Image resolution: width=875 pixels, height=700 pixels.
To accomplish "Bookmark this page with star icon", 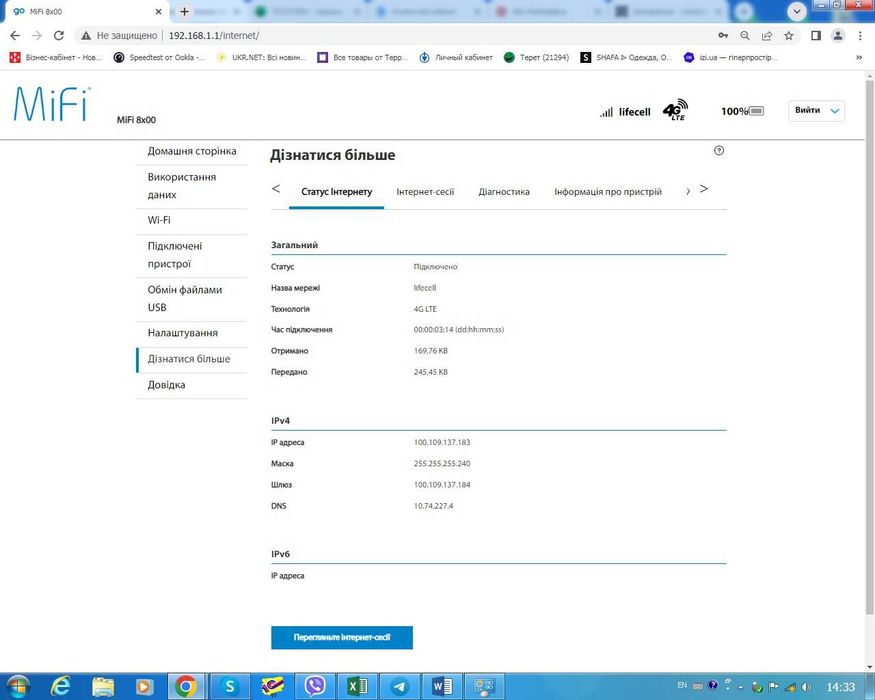I will pyautogui.click(x=789, y=35).
